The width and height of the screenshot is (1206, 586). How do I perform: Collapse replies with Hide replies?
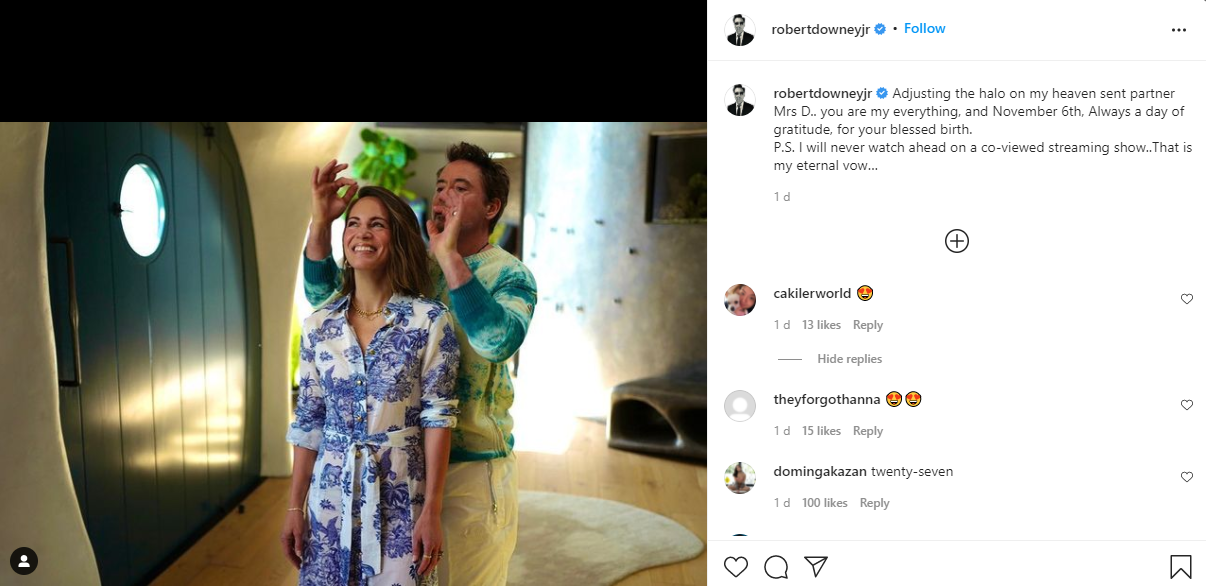click(849, 359)
